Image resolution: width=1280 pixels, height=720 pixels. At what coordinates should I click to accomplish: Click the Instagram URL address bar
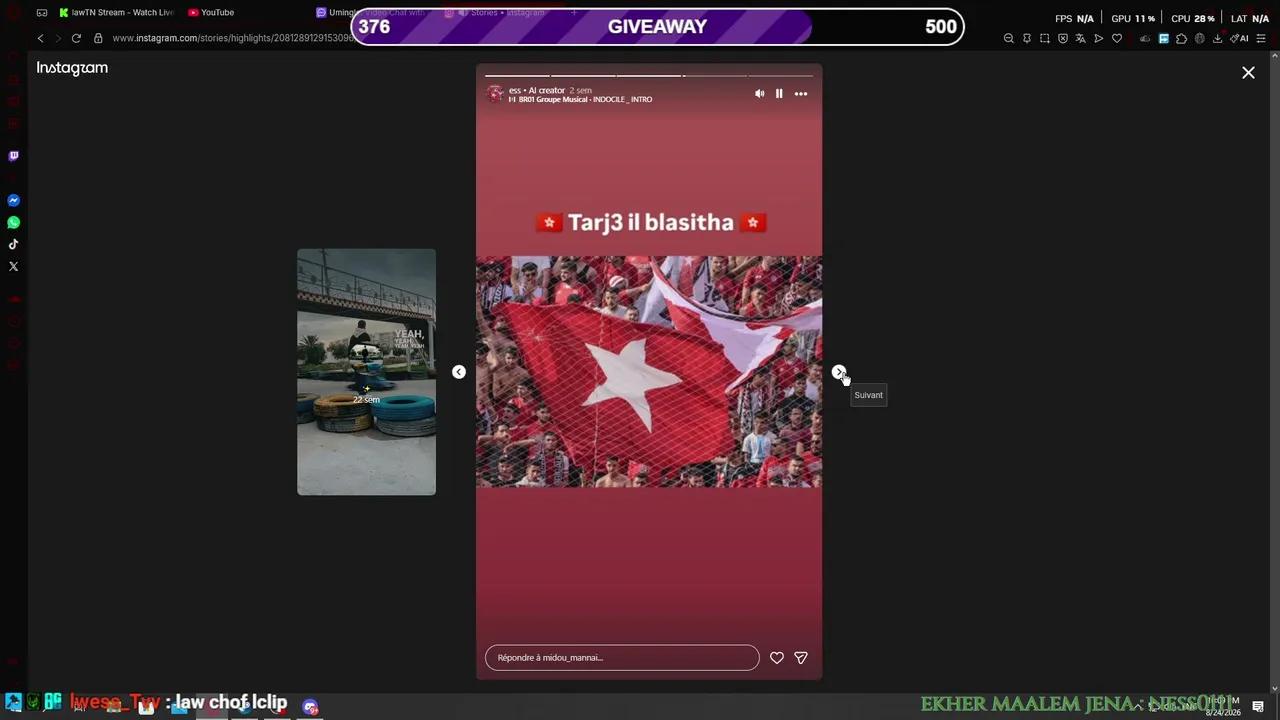coord(232,38)
